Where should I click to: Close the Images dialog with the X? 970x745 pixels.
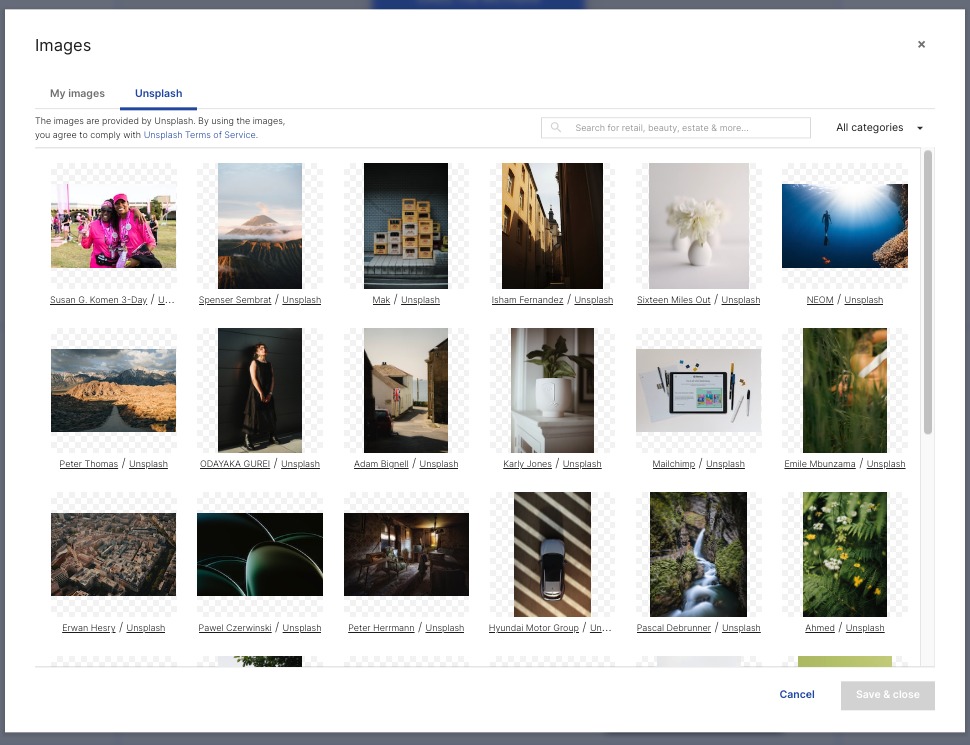tap(921, 44)
